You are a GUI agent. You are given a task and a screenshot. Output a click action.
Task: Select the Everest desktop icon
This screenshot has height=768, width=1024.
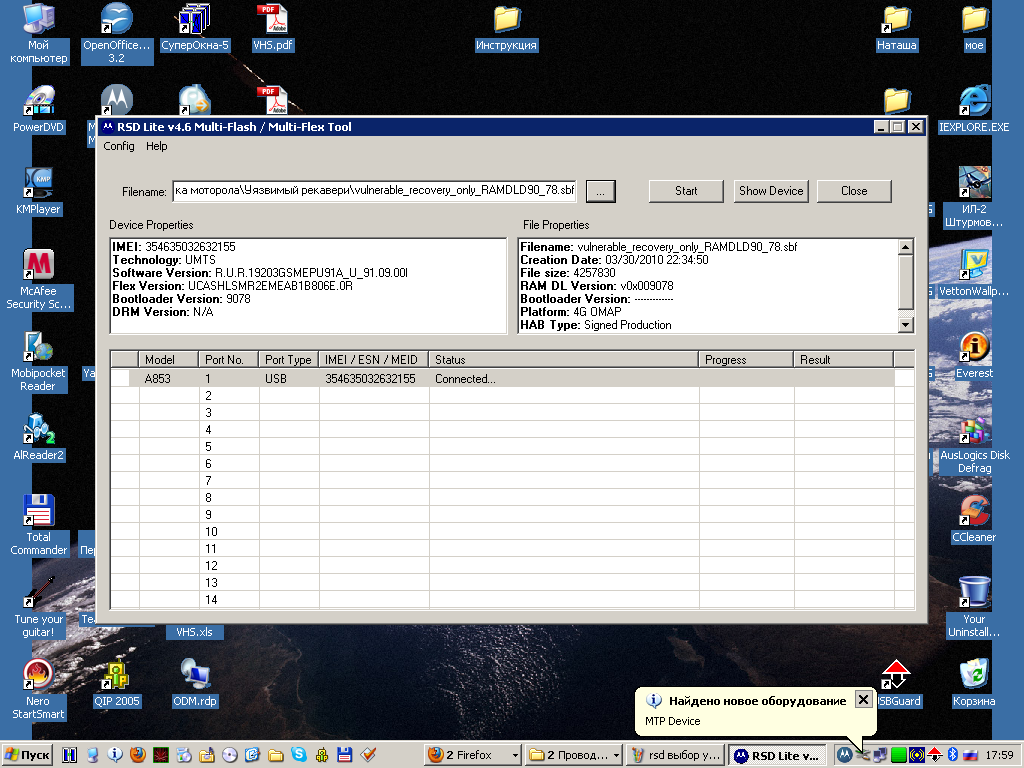[x=974, y=356]
